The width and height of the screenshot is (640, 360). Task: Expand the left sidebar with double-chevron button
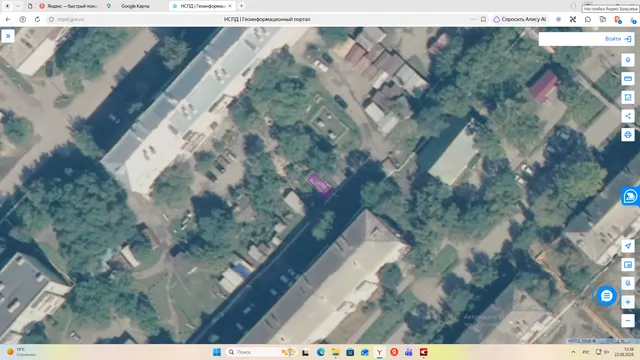pyautogui.click(x=8, y=36)
